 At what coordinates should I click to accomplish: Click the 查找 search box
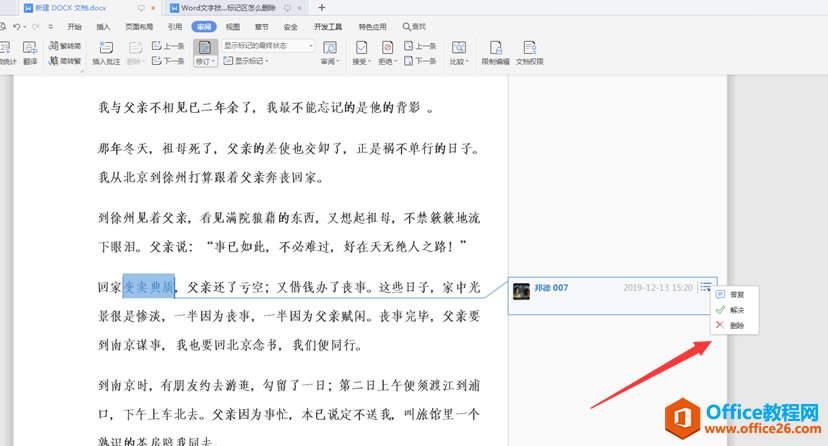pos(414,27)
